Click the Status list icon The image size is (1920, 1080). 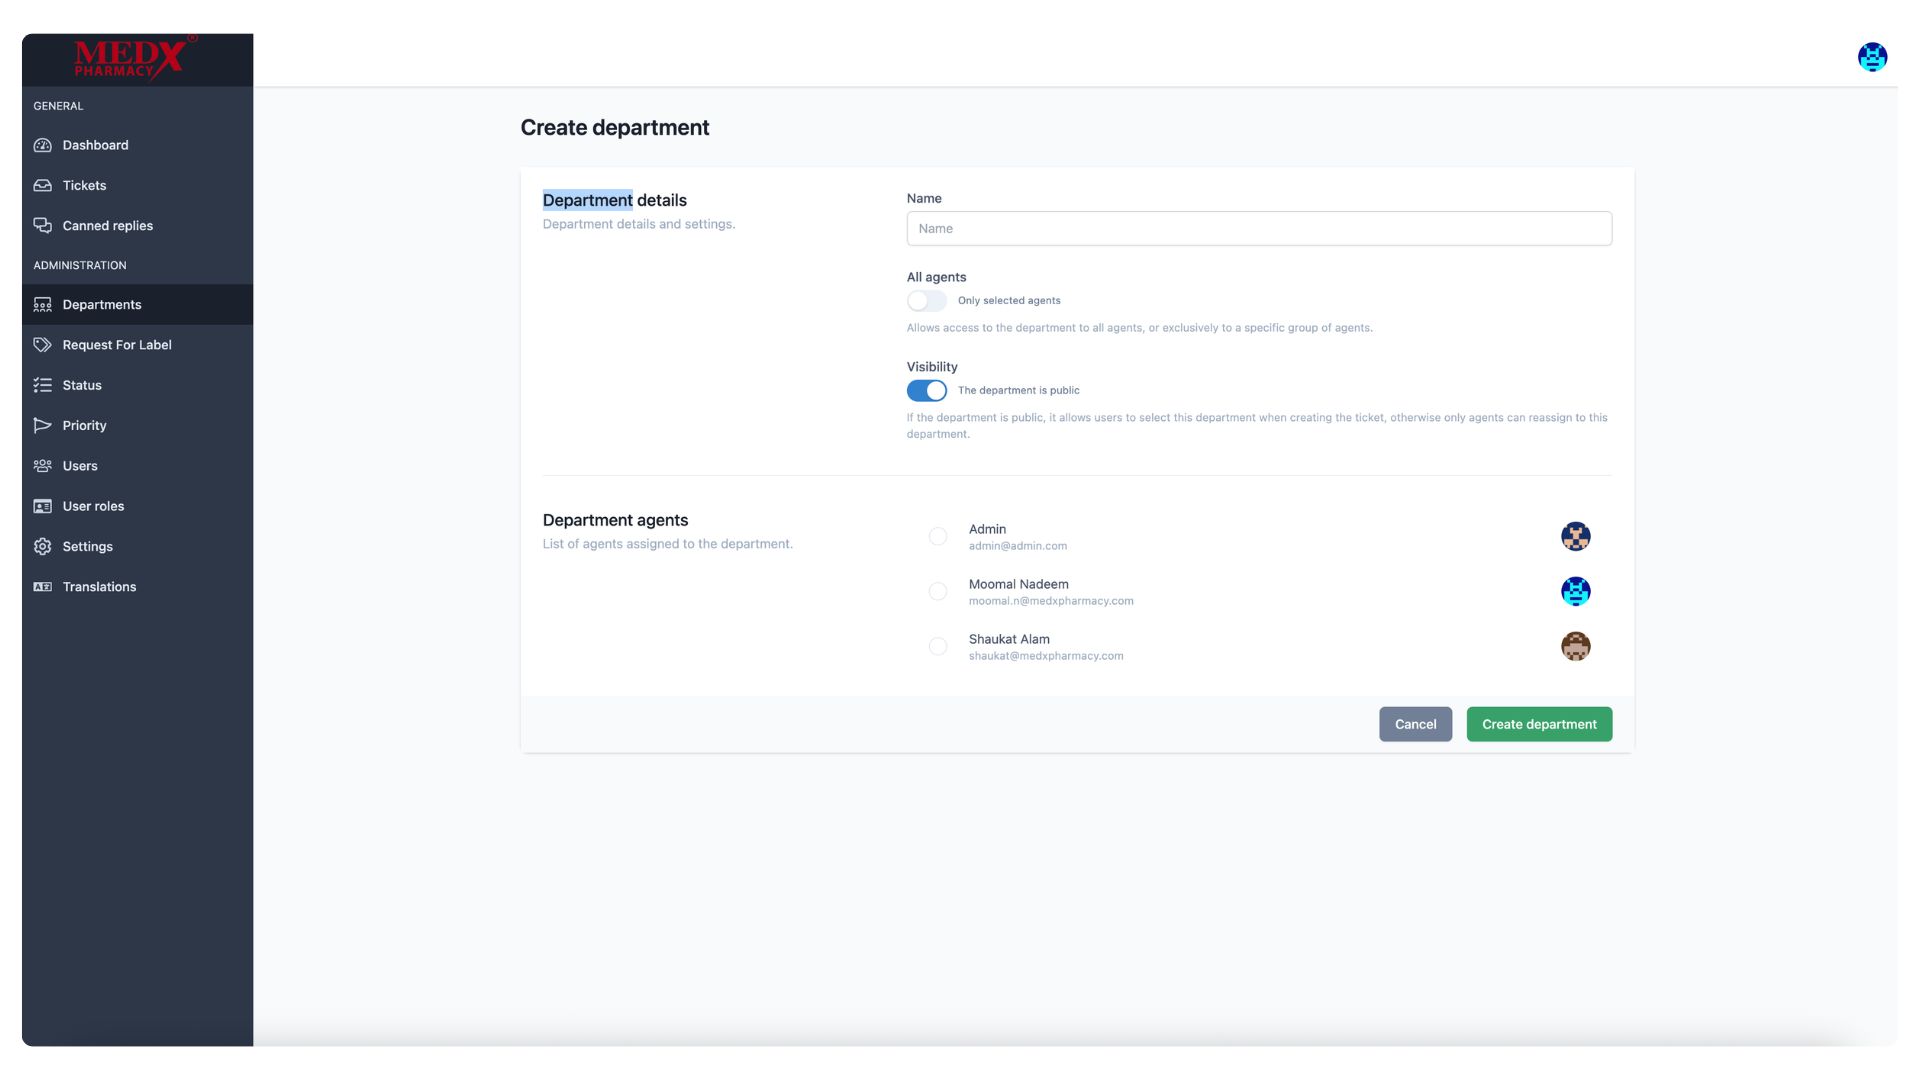click(42, 385)
